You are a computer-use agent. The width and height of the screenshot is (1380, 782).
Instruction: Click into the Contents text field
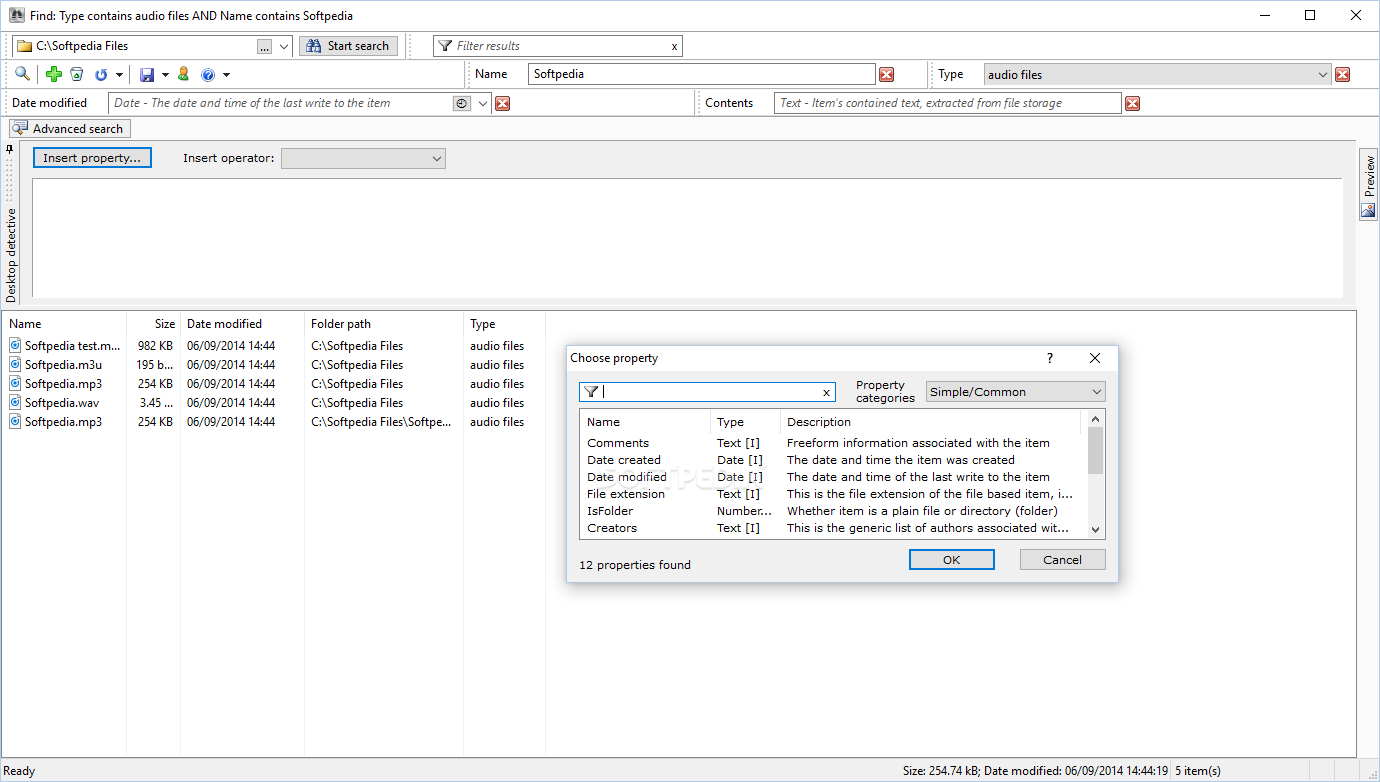coord(948,103)
